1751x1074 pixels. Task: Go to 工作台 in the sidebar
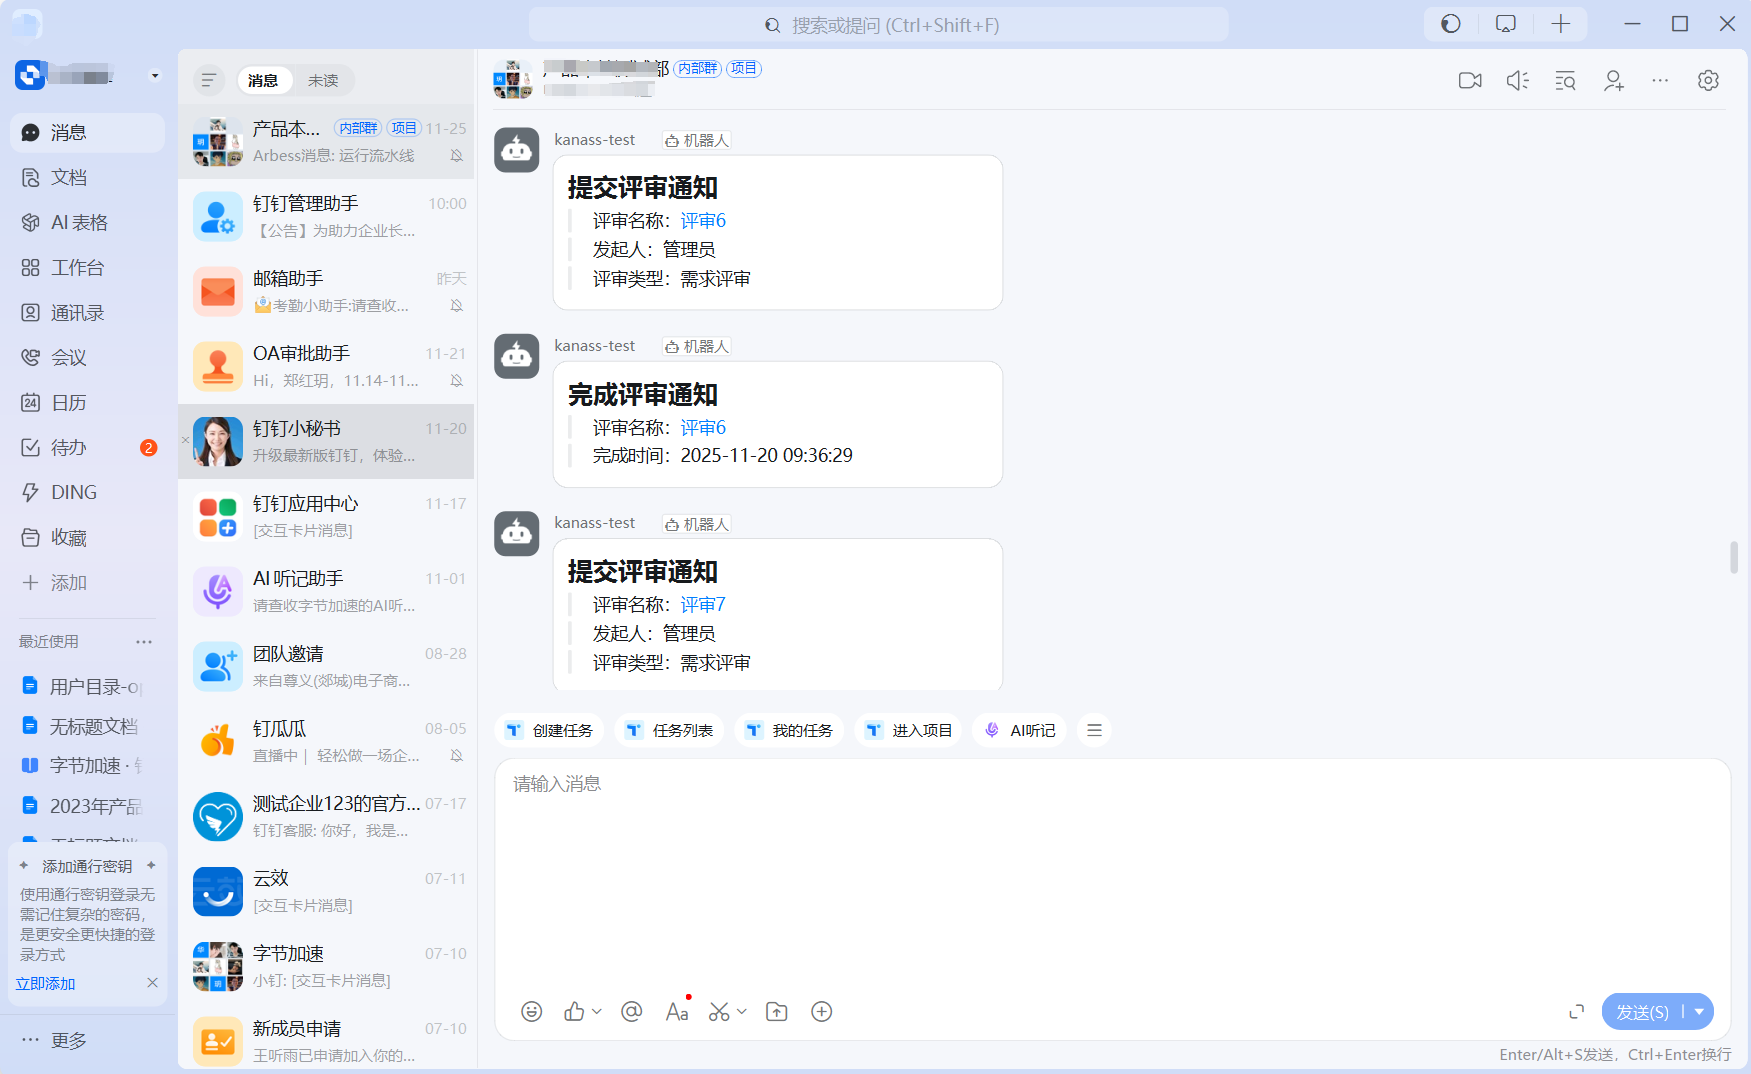coord(87,267)
